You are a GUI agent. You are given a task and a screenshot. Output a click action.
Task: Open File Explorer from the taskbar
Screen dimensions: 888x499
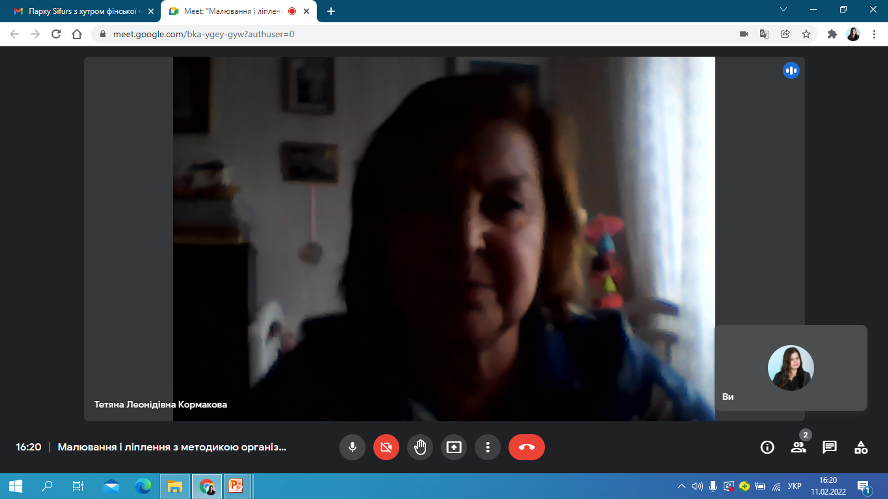(174, 486)
